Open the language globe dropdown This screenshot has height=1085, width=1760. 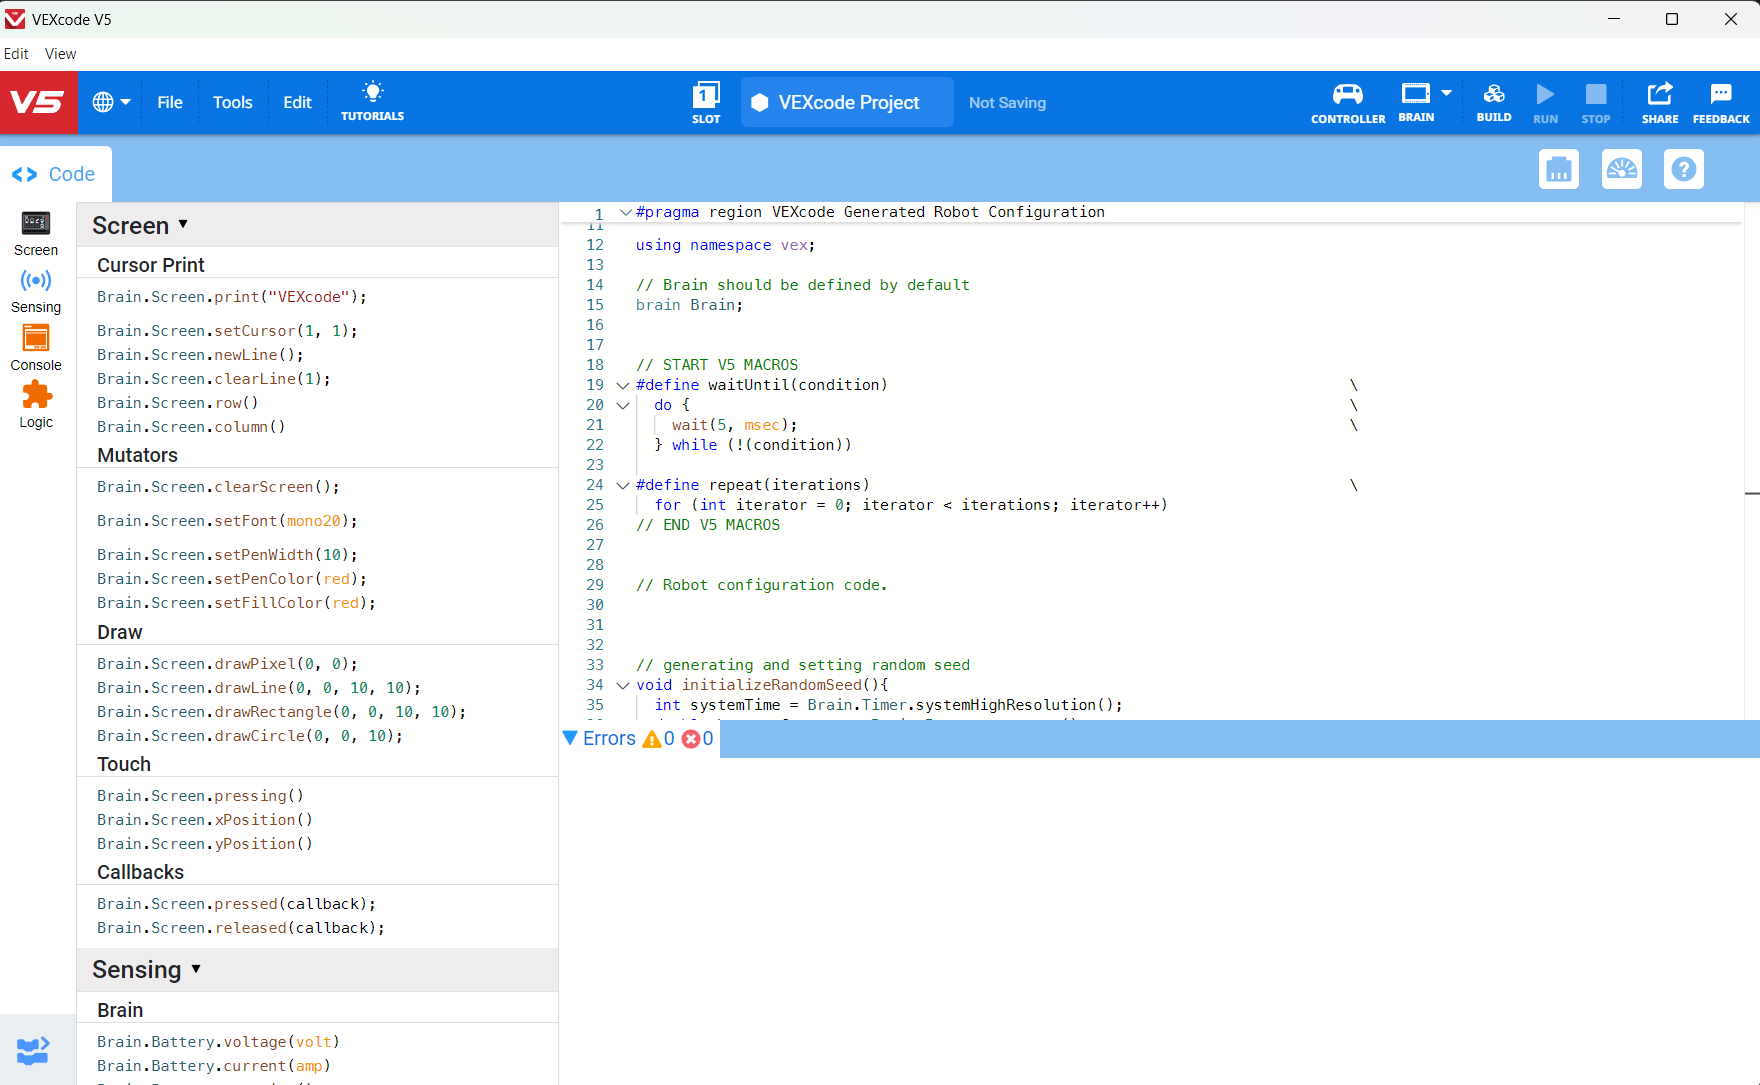pyautogui.click(x=111, y=102)
